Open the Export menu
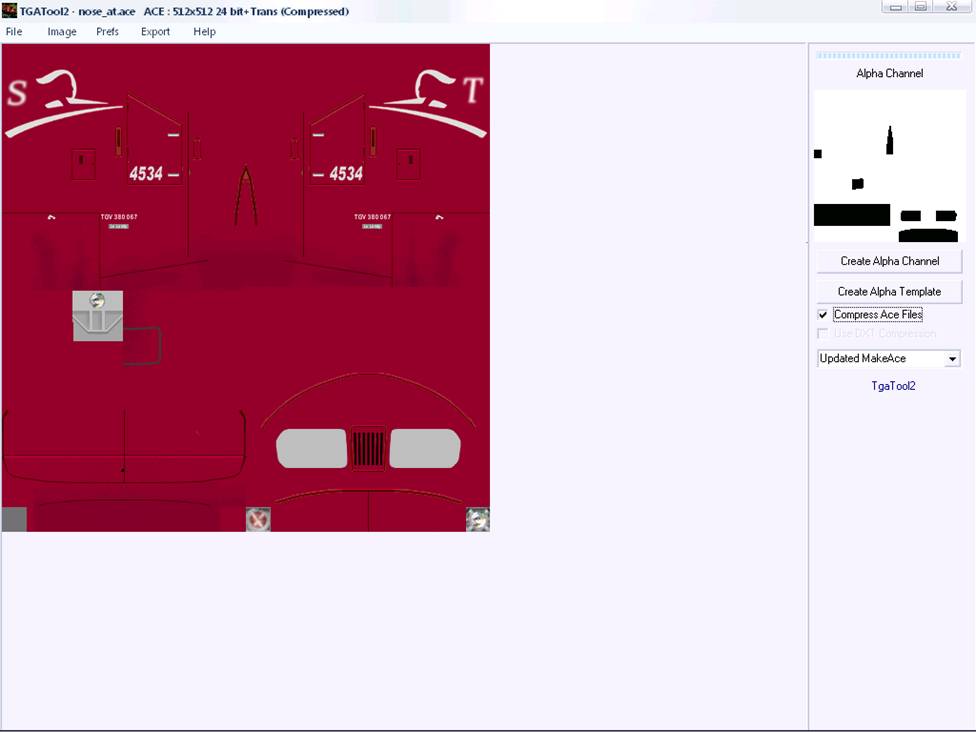Image resolution: width=976 pixels, height=732 pixels. pos(155,32)
